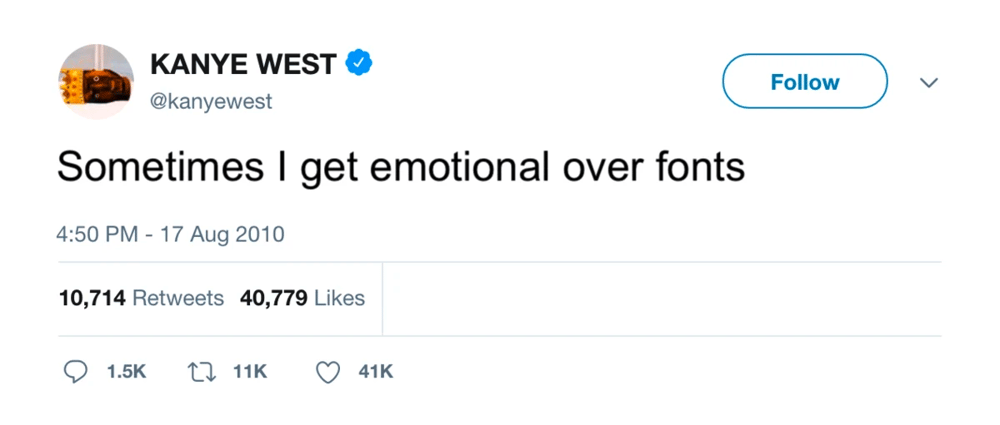Expand the chevron menu beside Follow
This screenshot has width=1000, height=425.
pyautogui.click(x=929, y=82)
